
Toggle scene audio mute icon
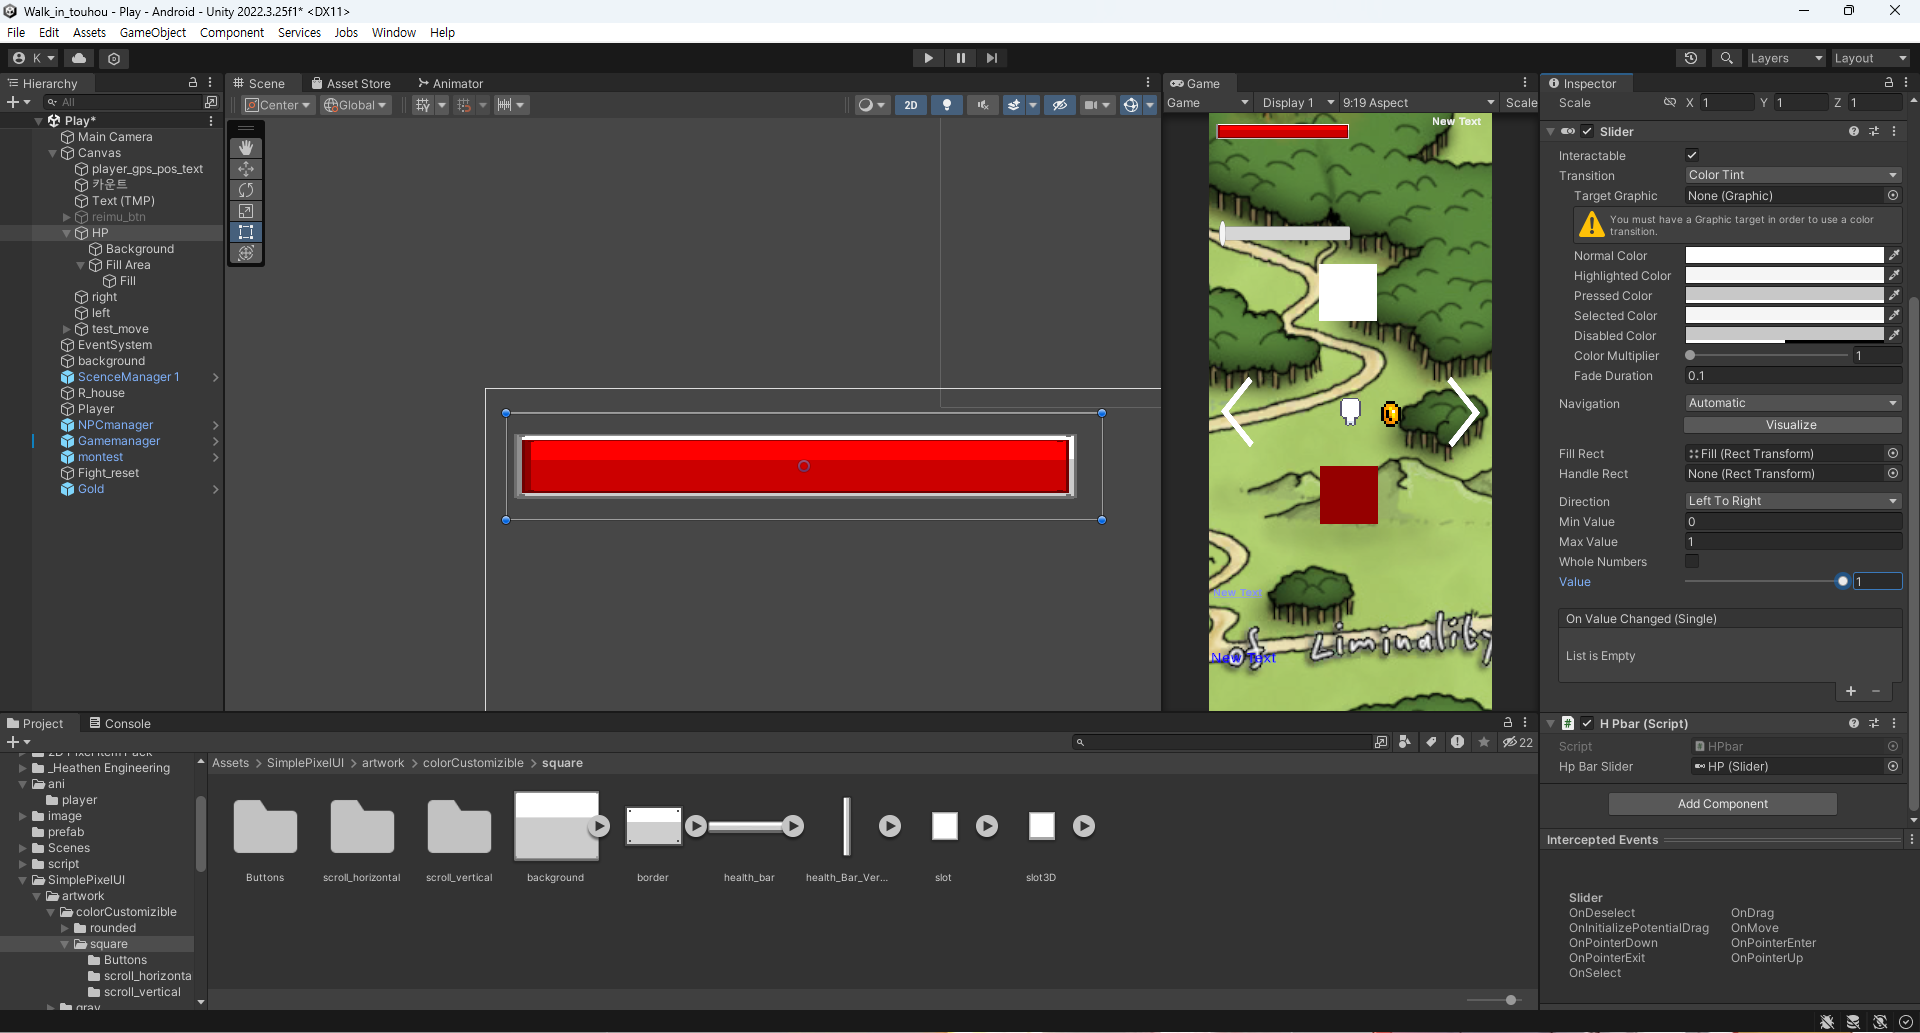(983, 105)
